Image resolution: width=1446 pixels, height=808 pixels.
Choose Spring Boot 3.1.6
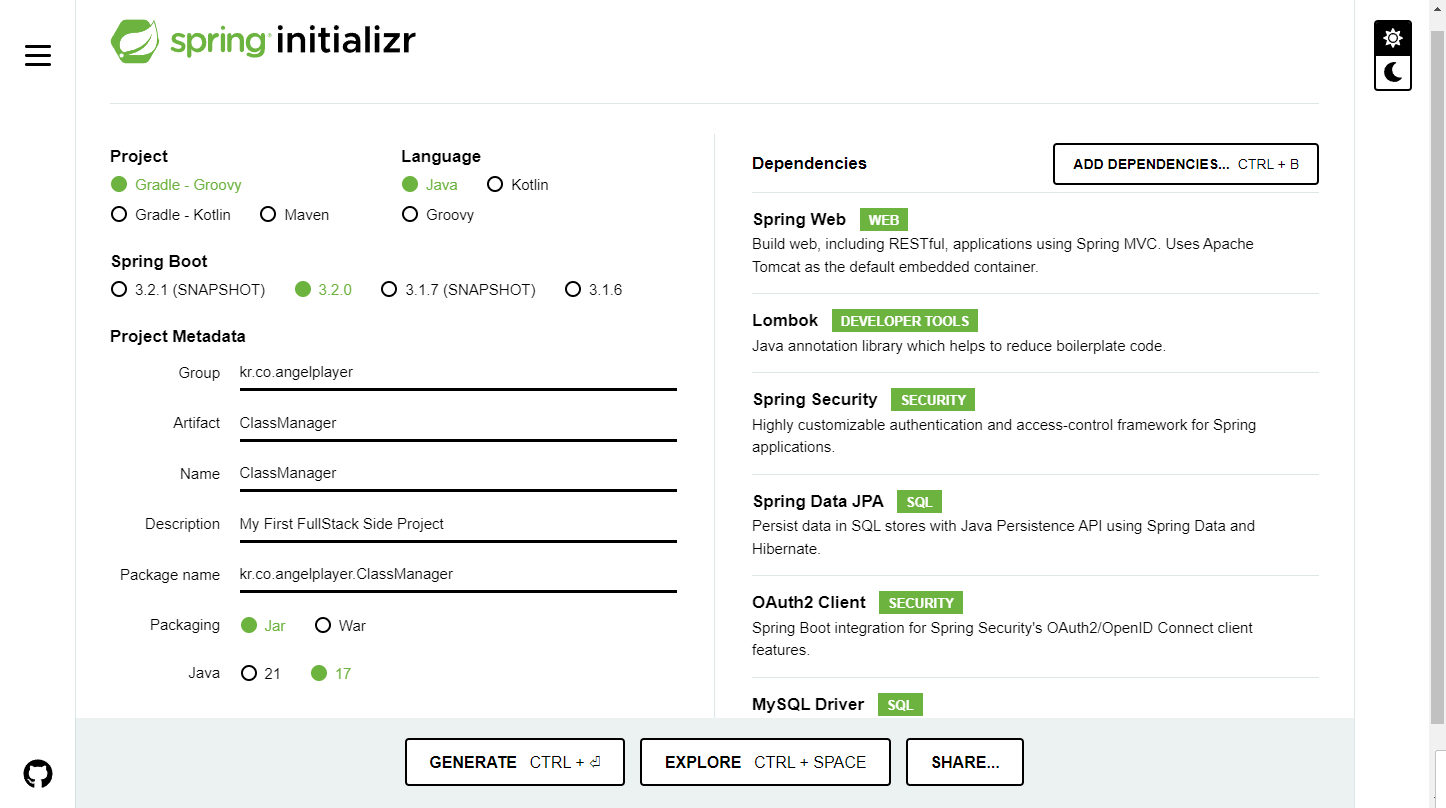594,290
